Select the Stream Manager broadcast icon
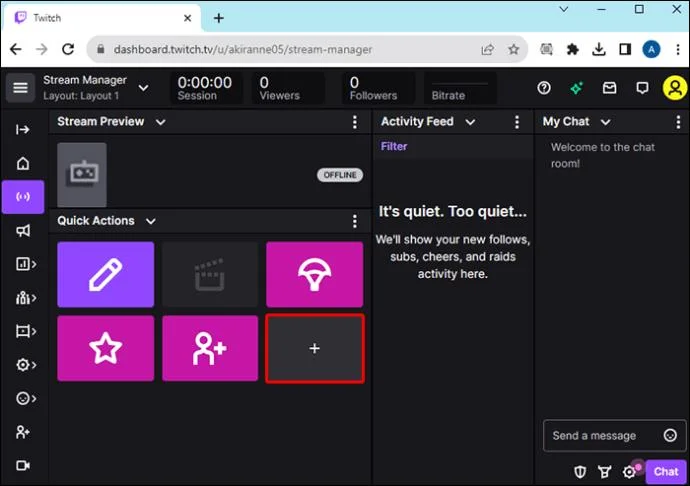The height and width of the screenshot is (486, 690). [23, 197]
